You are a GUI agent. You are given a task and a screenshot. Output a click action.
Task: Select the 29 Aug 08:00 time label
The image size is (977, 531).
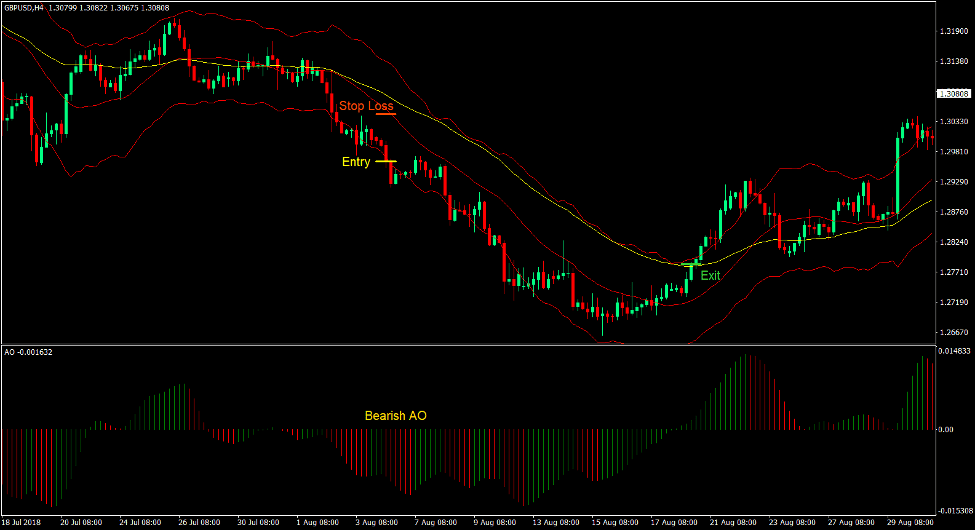click(x=908, y=523)
